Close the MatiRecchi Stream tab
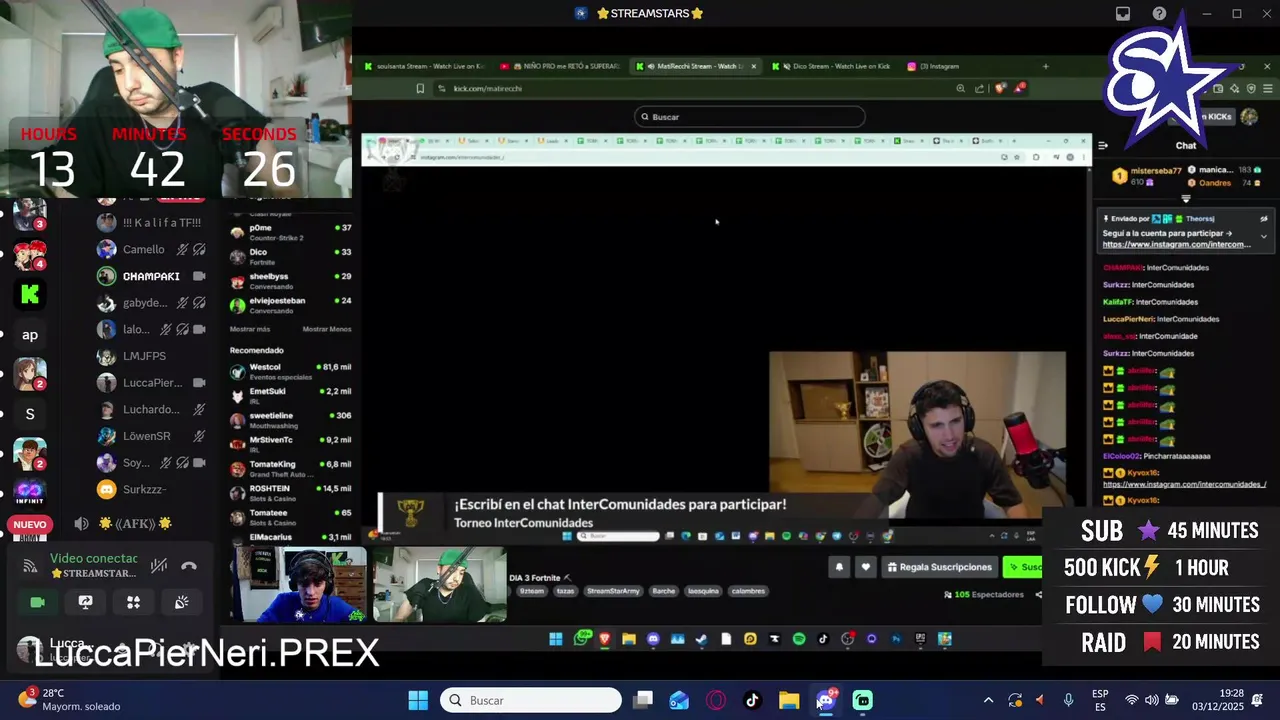This screenshot has height=720, width=1280. 753,66
